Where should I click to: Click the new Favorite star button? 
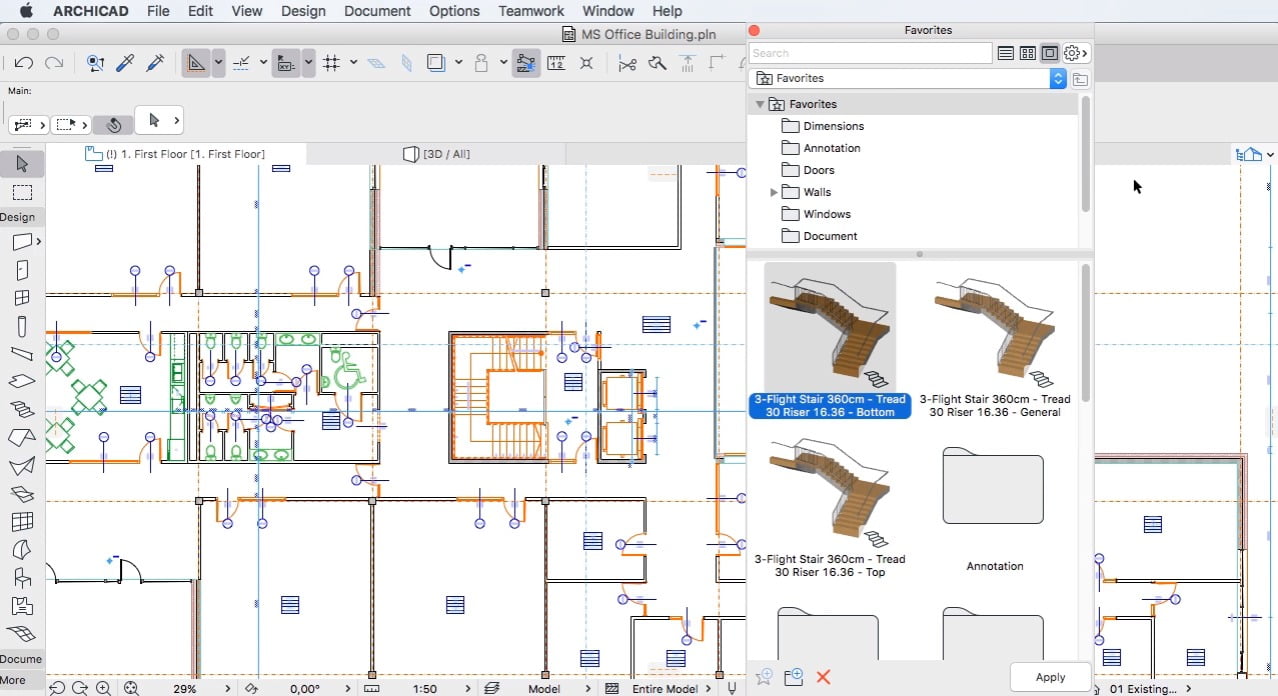click(765, 677)
